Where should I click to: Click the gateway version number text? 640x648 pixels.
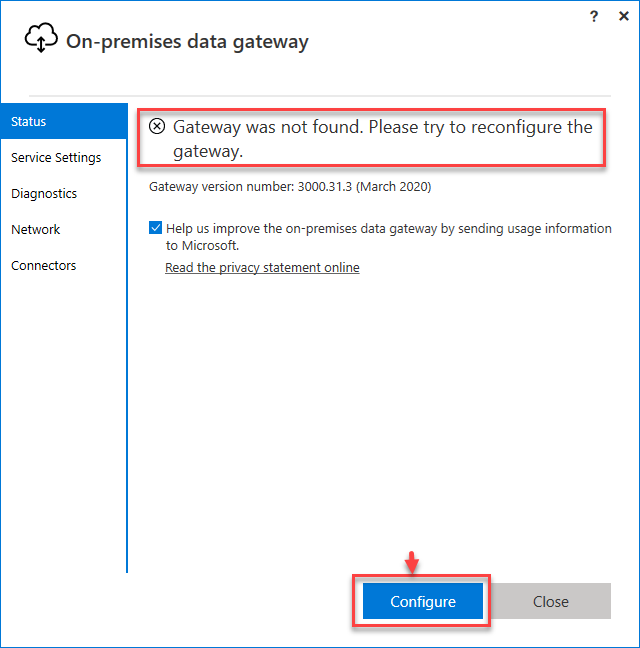[x=290, y=186]
